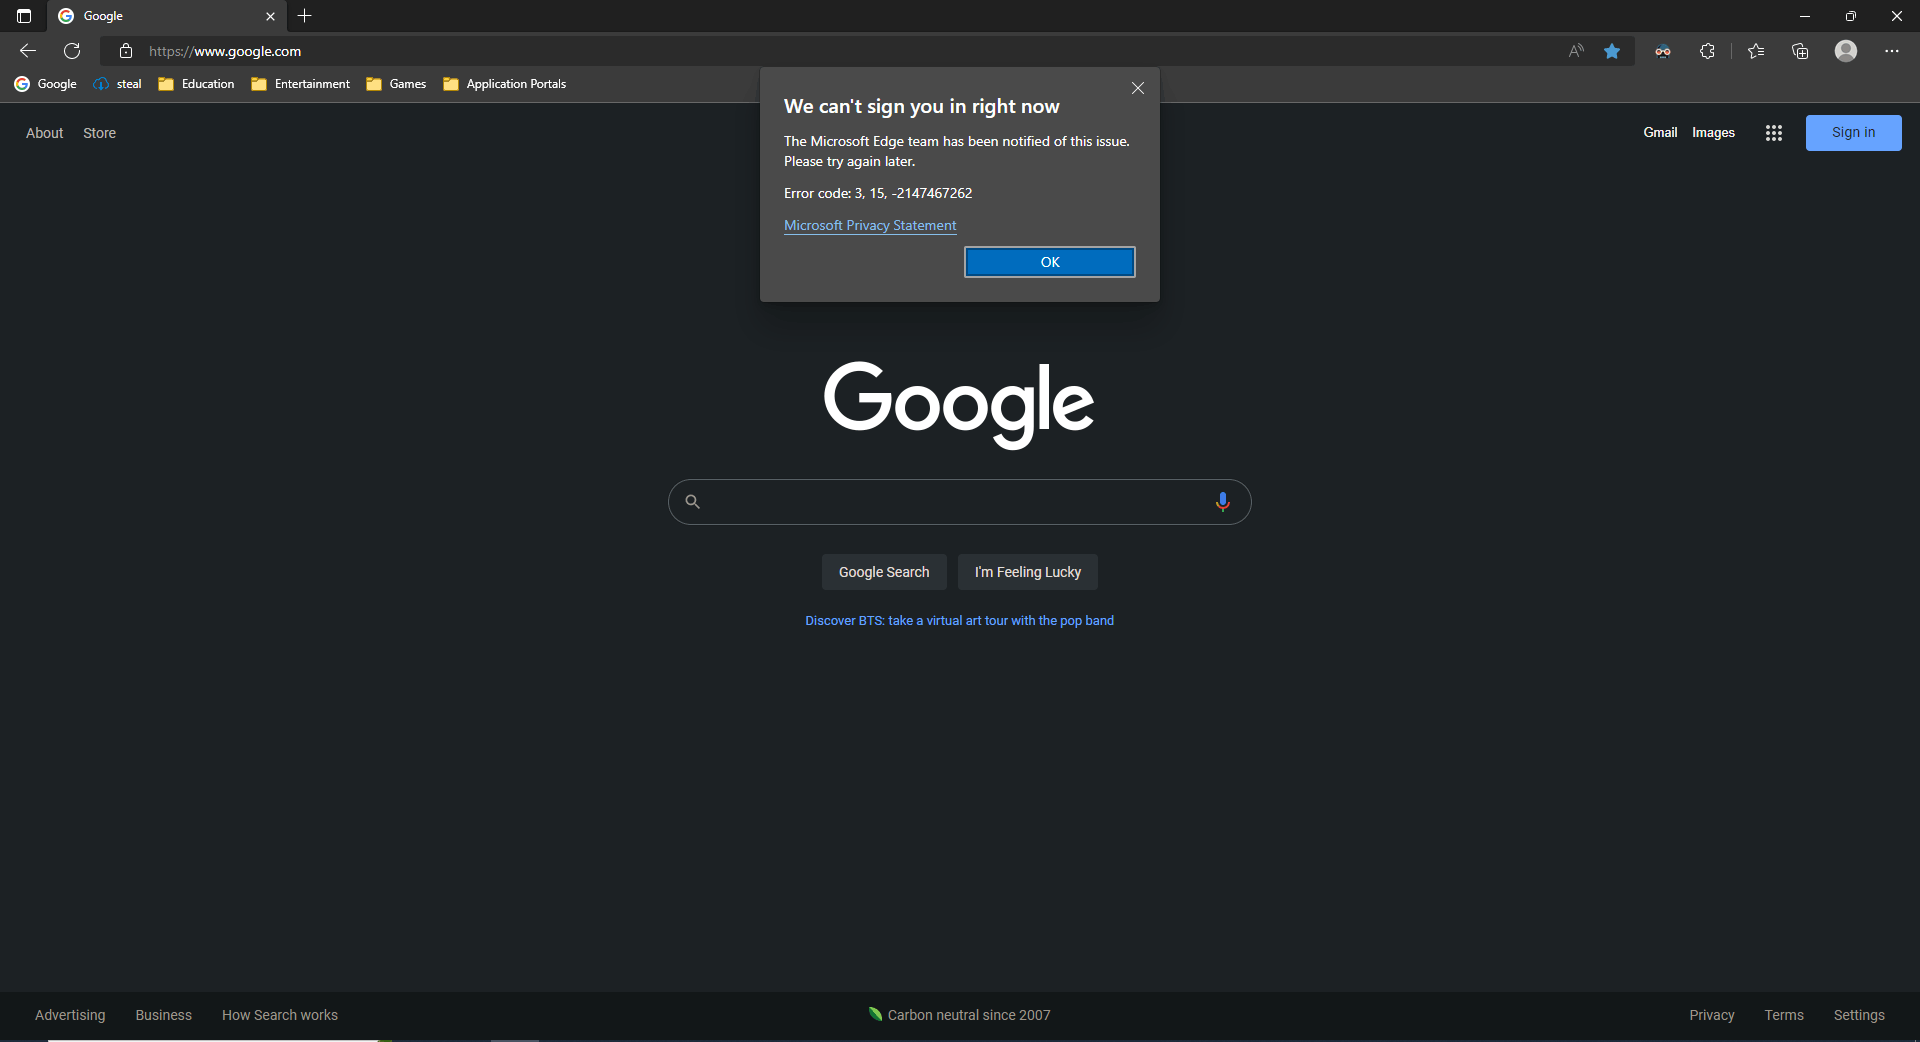Click the InPrivate-style extension icon in toolbar
The image size is (1920, 1042).
coord(1663,51)
